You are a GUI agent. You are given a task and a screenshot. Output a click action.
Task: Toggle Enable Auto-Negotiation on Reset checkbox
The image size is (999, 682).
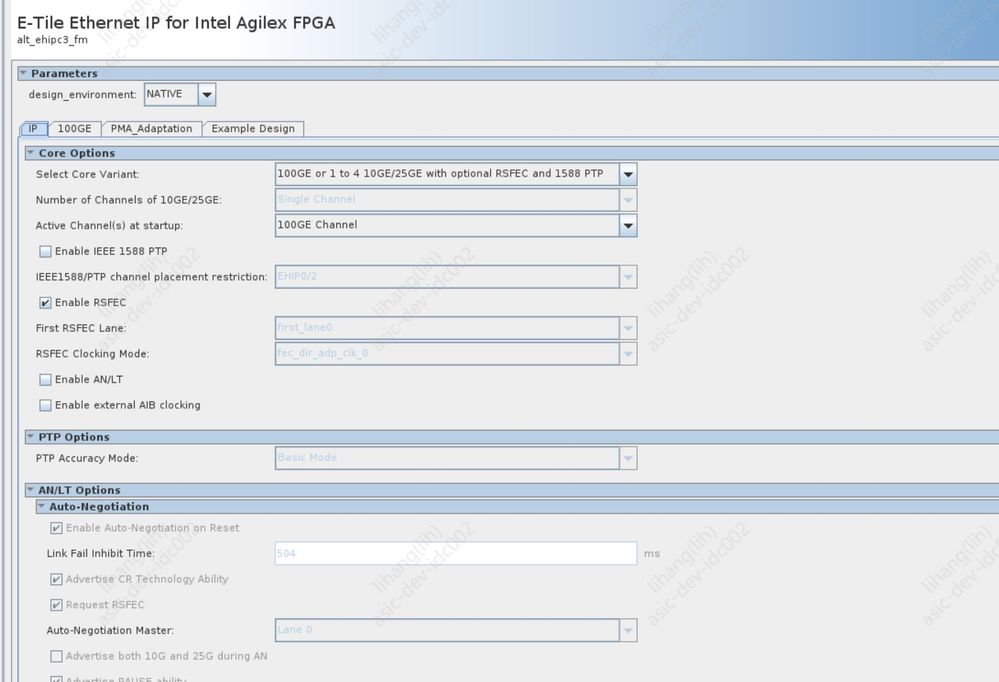point(56,528)
